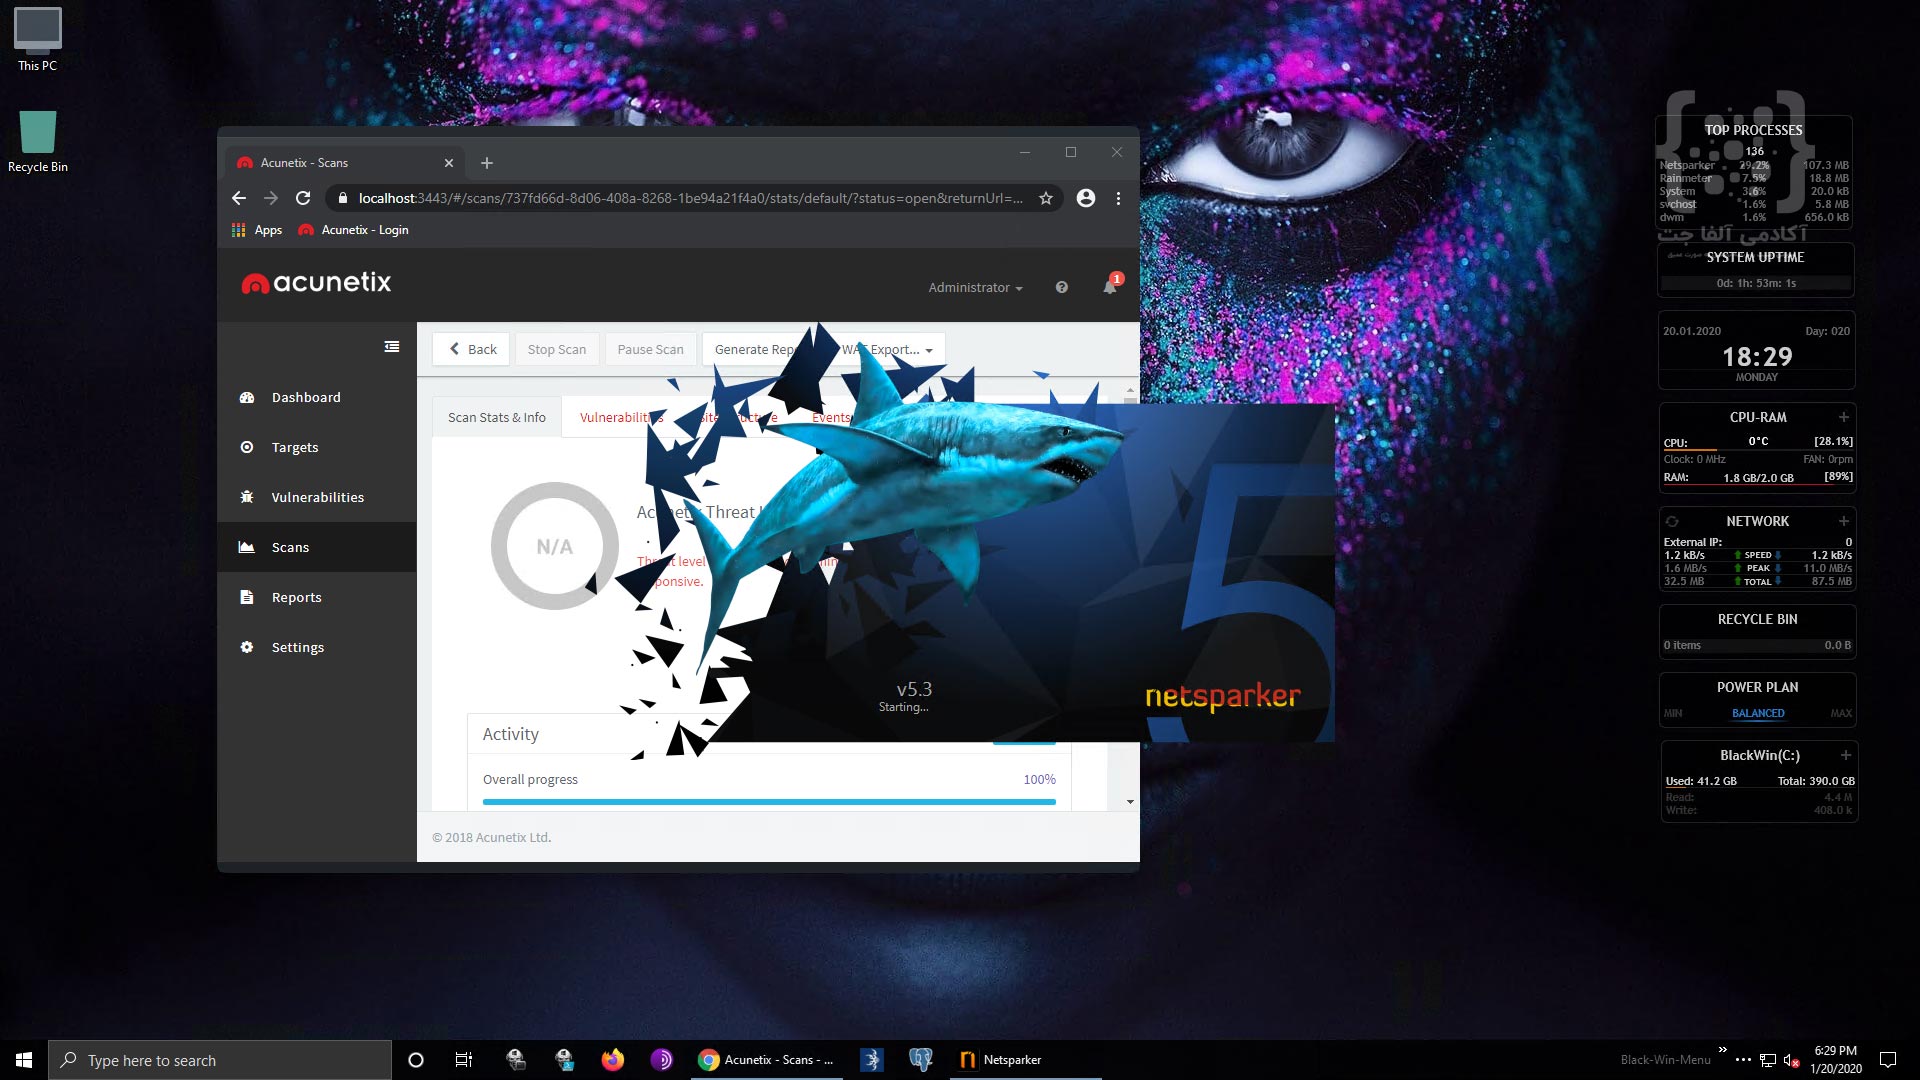
Task: Open the Tor Browser taskbar icon
Action: (x=662, y=1060)
